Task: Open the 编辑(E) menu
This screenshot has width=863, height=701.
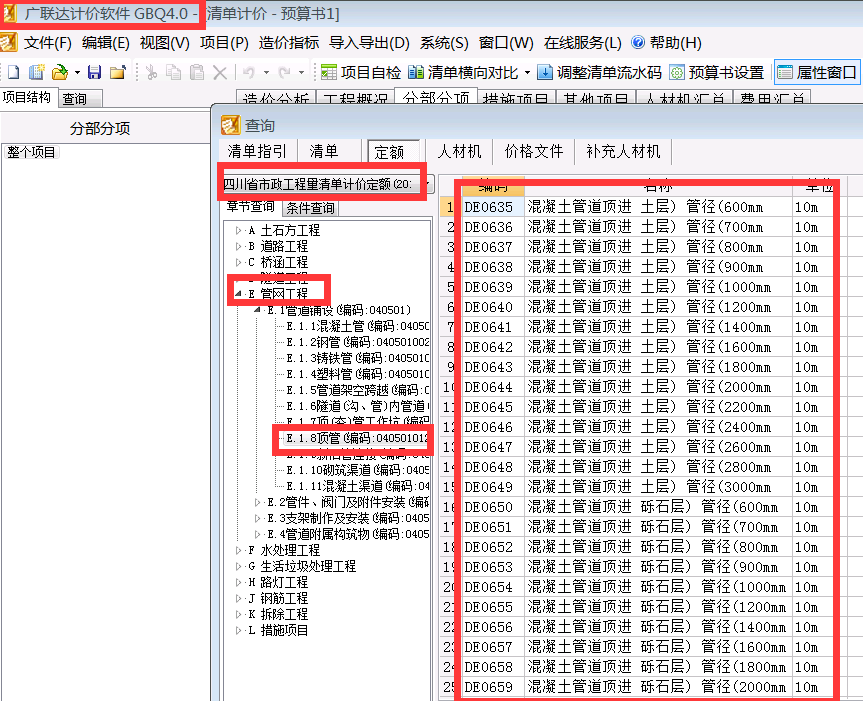Action: pyautogui.click(x=106, y=43)
